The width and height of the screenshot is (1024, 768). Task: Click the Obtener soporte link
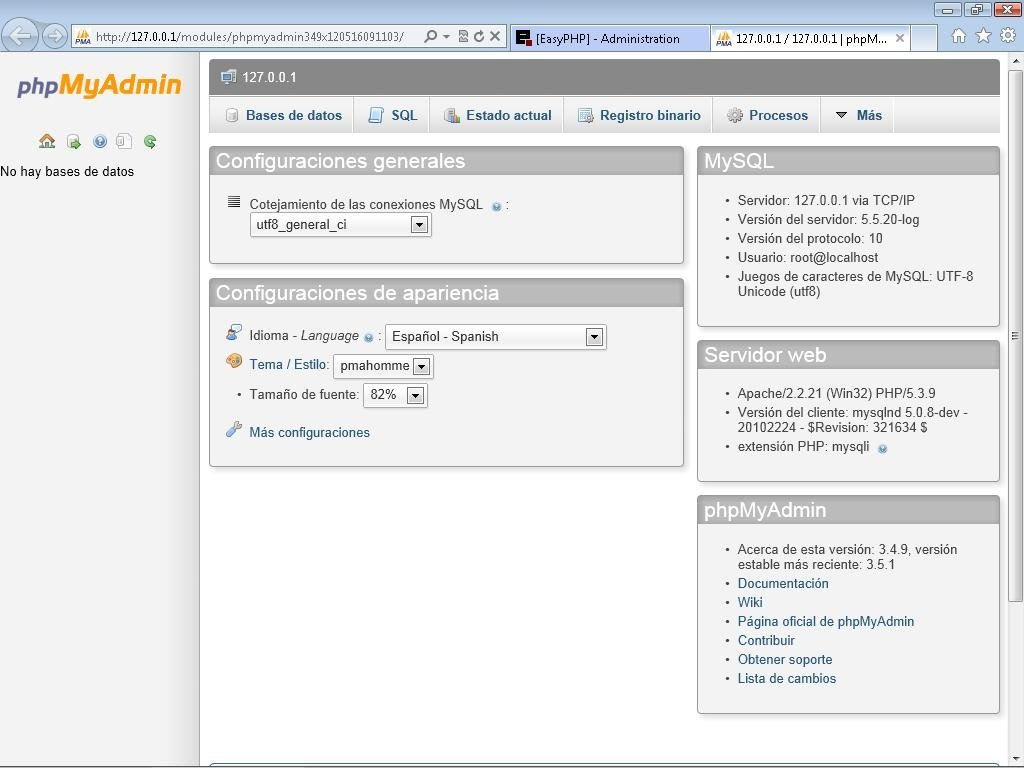pos(785,659)
